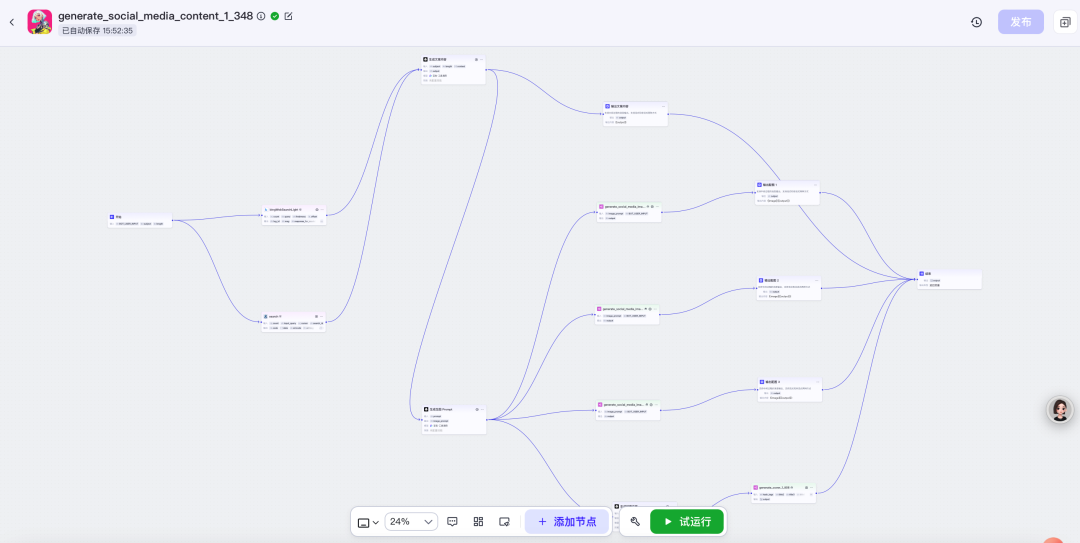Click the workflow app avatar thumbnail
1080x543 pixels.
[x=40, y=22]
